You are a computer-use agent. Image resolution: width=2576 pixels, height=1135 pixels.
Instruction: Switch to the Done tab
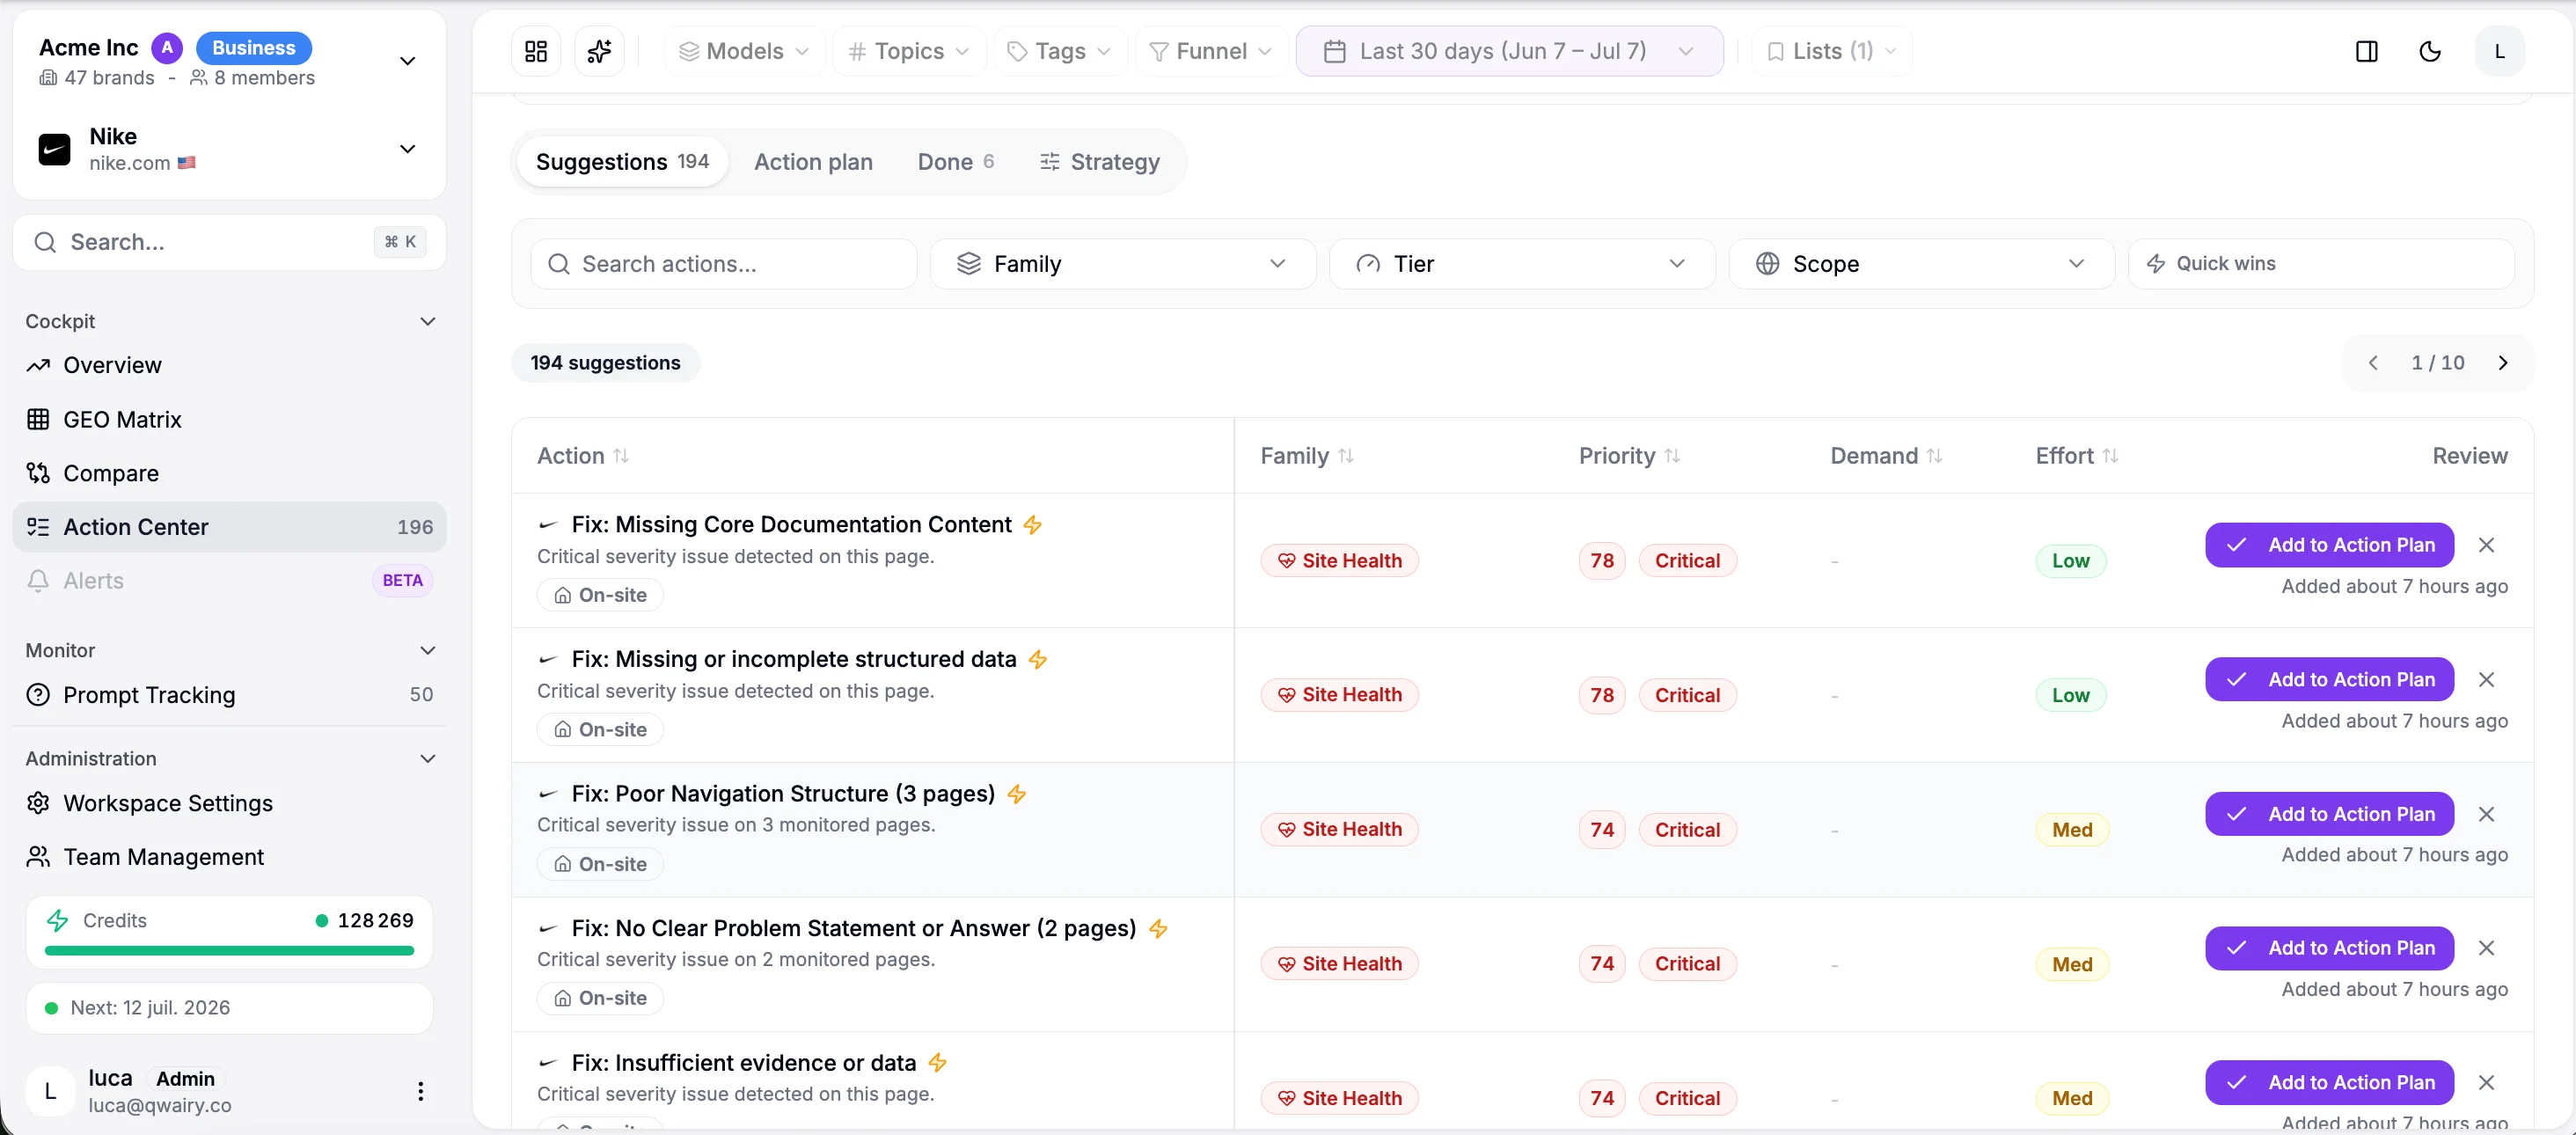[955, 162]
